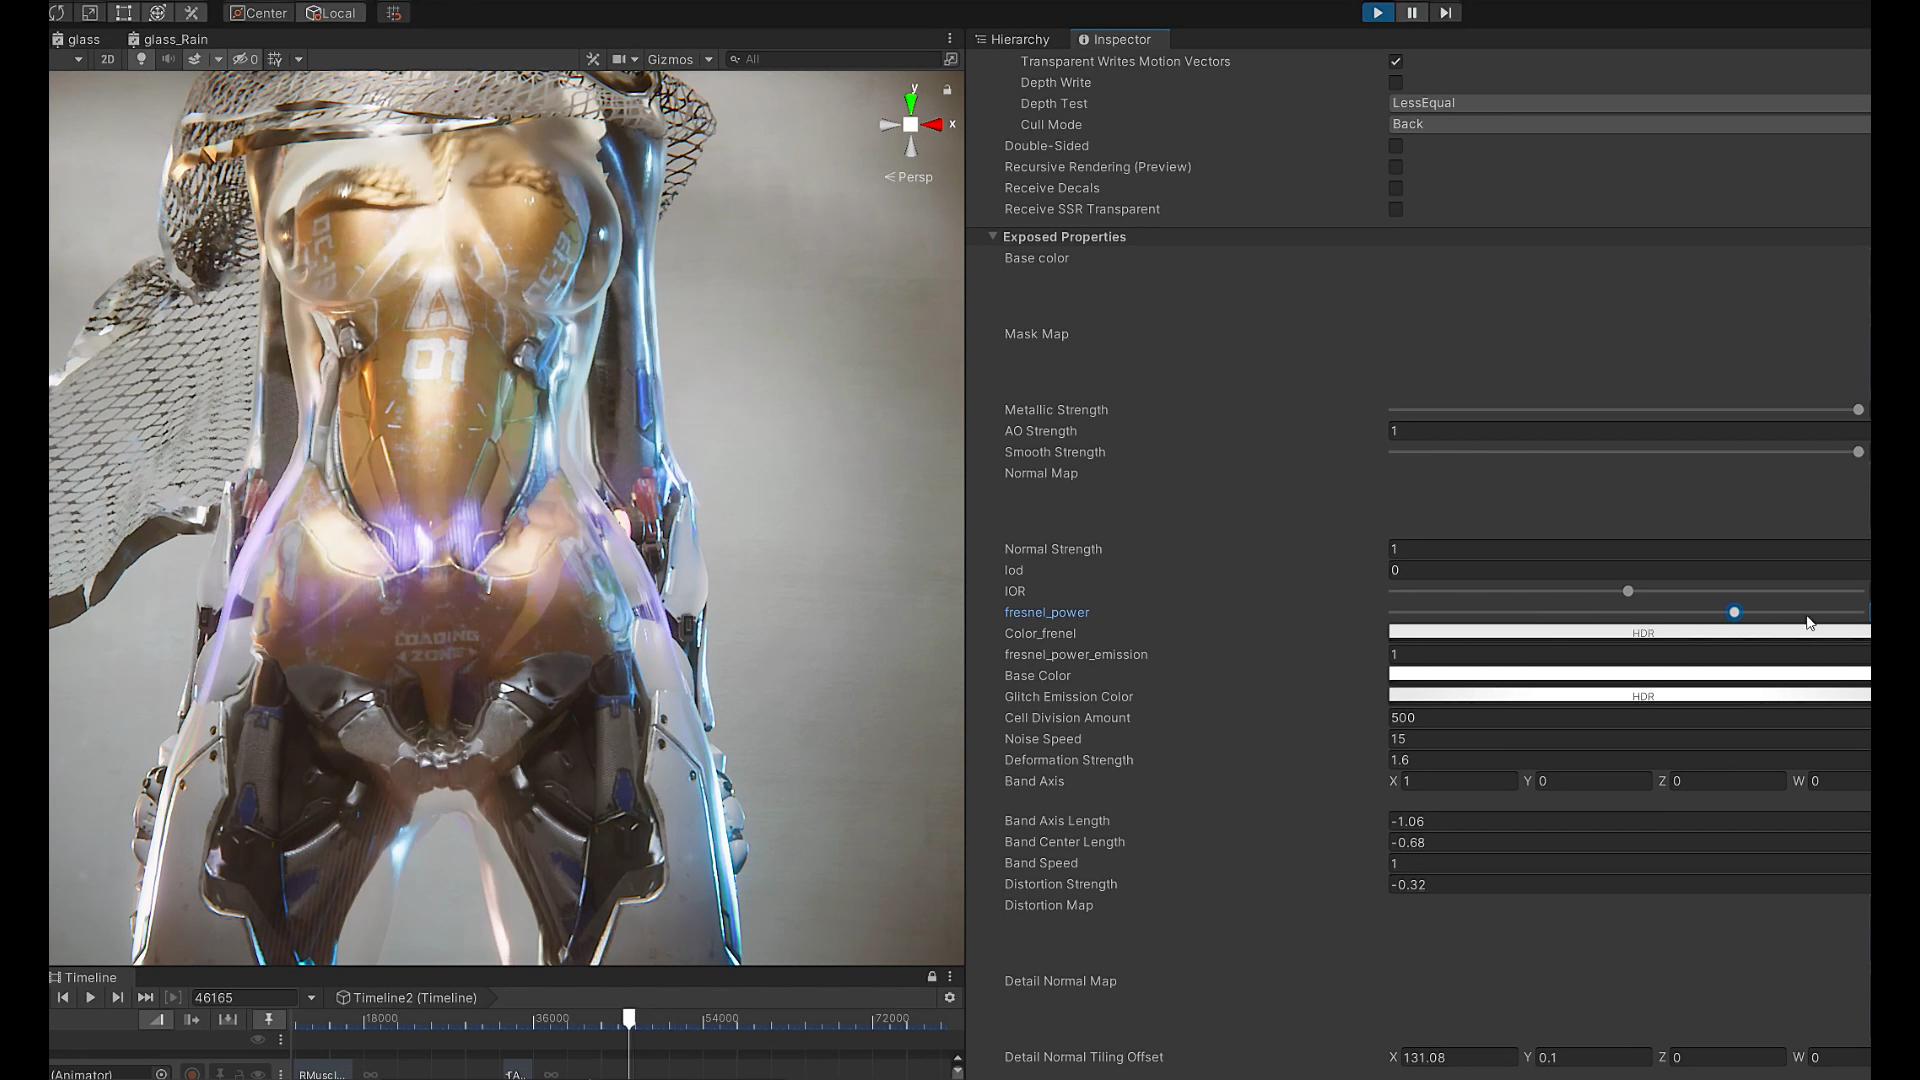The width and height of the screenshot is (1920, 1080).
Task: Toggle the Center pivot button
Action: pos(258,13)
